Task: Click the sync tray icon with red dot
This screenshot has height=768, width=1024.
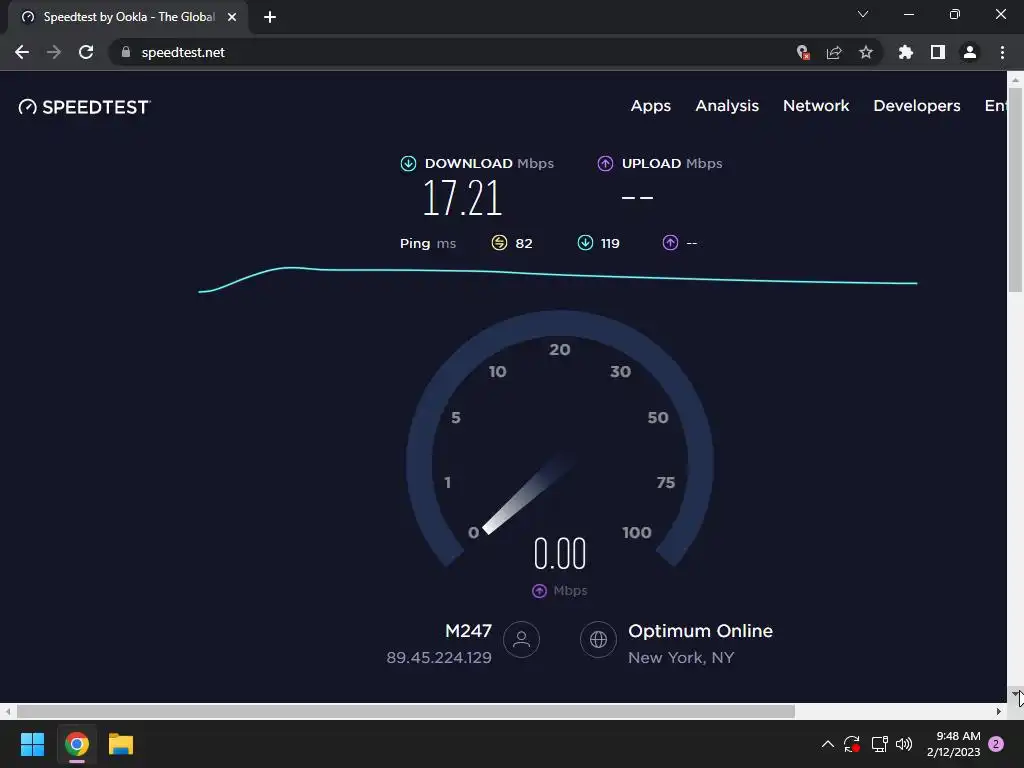Action: coord(852,744)
